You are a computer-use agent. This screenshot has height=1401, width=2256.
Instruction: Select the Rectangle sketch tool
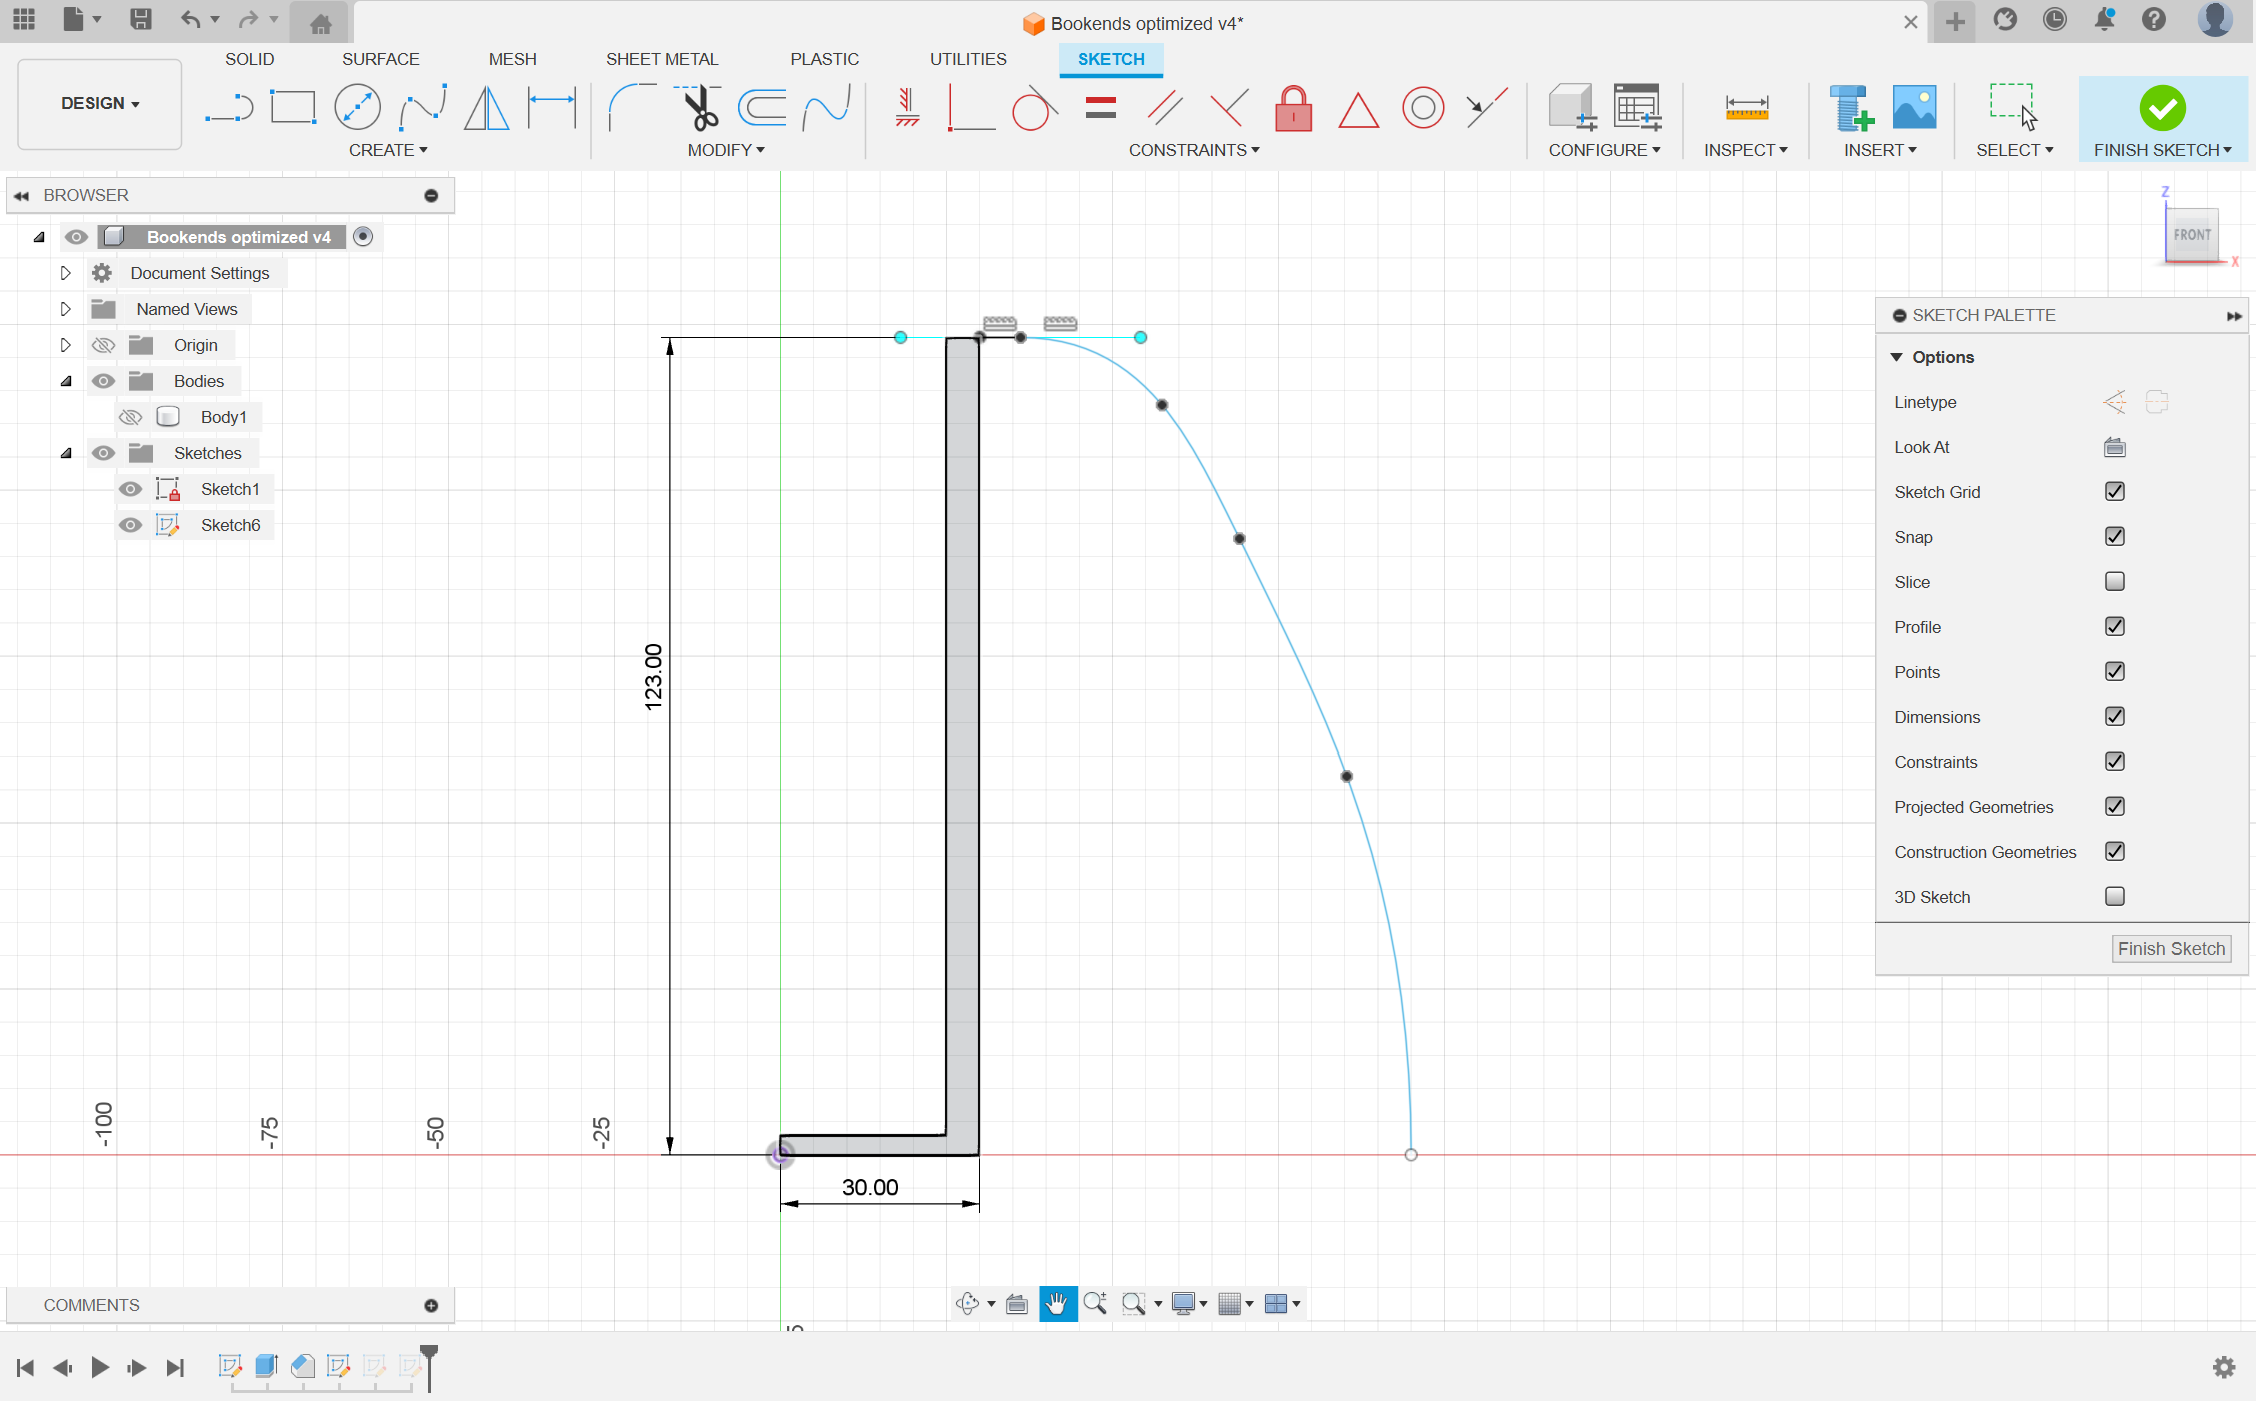pyautogui.click(x=293, y=107)
